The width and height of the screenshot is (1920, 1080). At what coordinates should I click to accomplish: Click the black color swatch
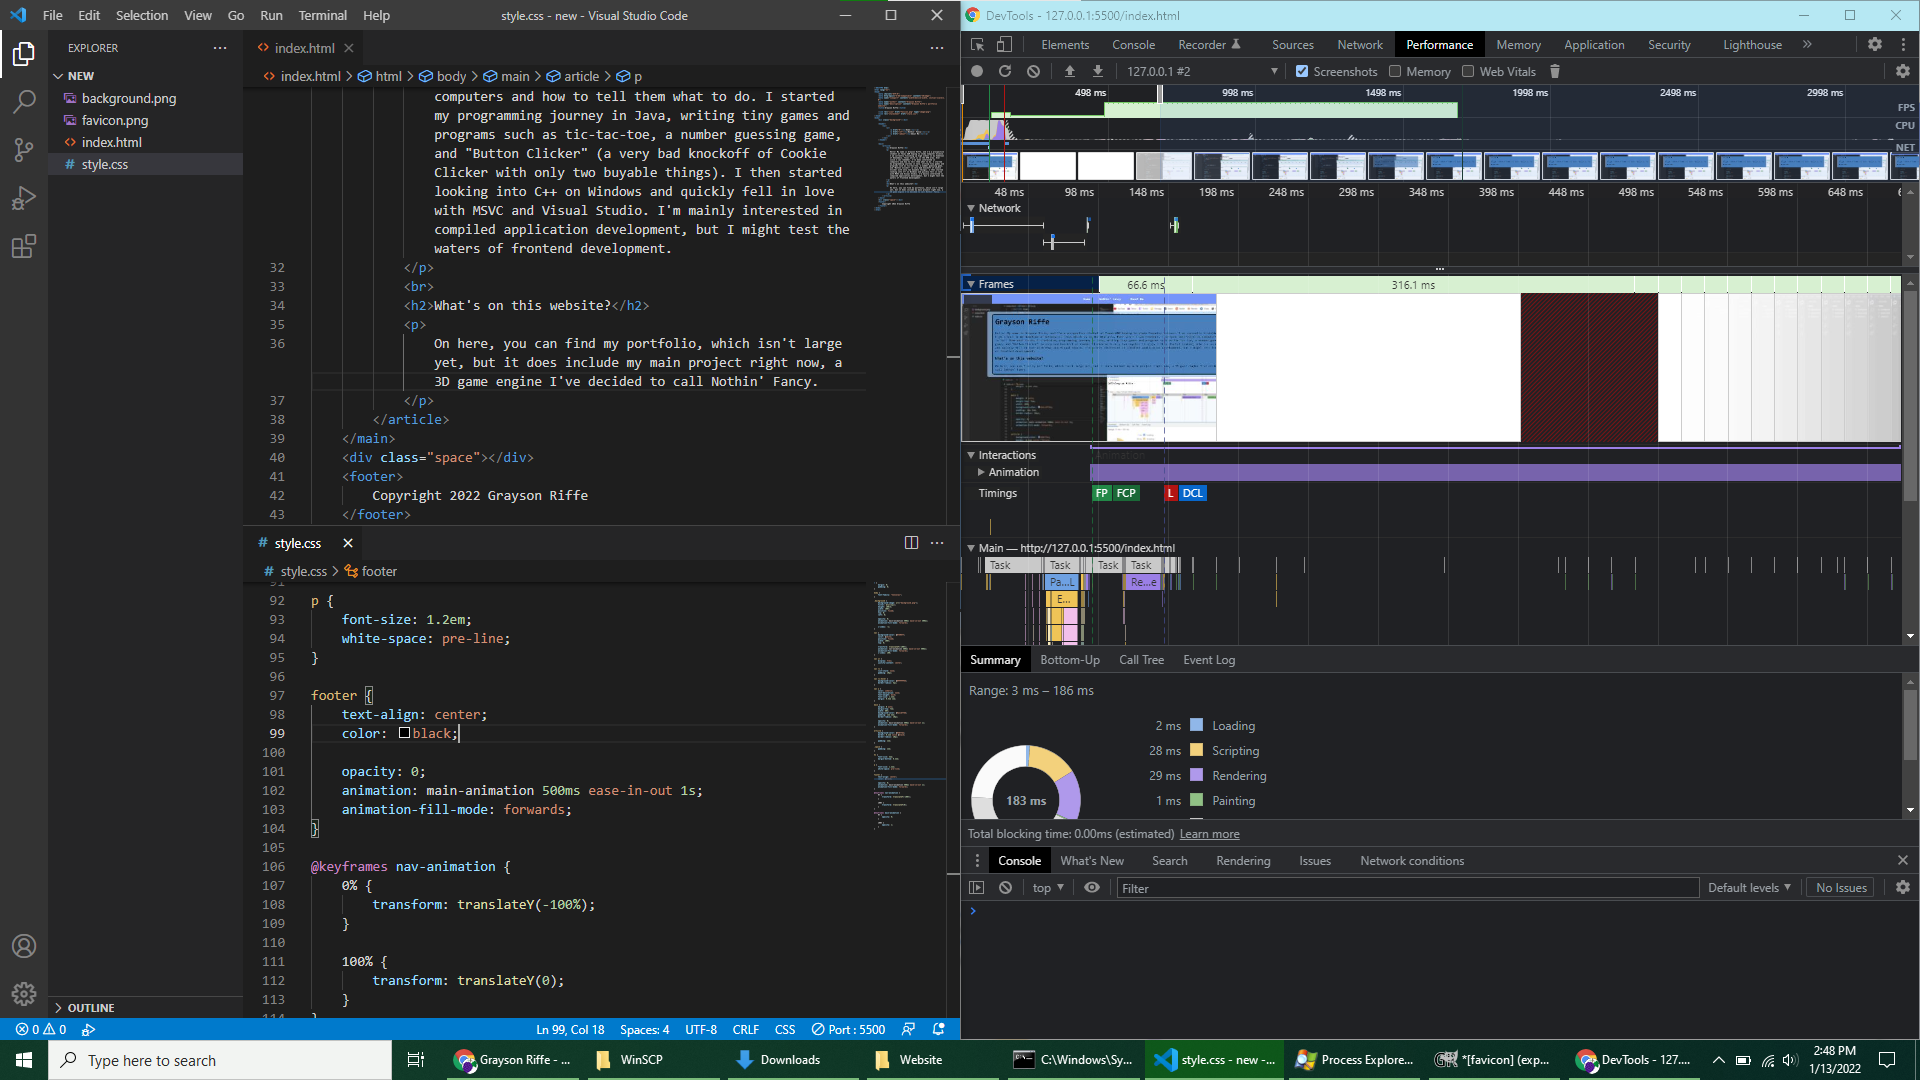[x=404, y=733]
